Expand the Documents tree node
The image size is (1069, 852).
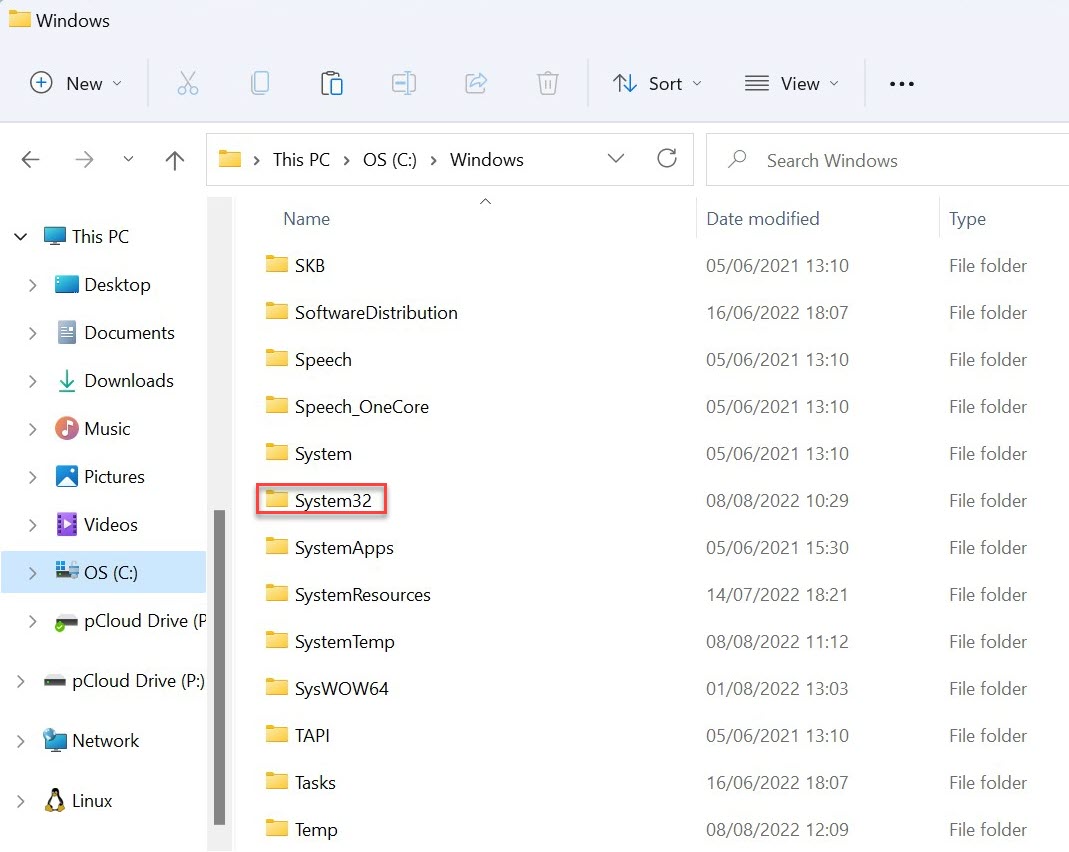click(x=32, y=333)
